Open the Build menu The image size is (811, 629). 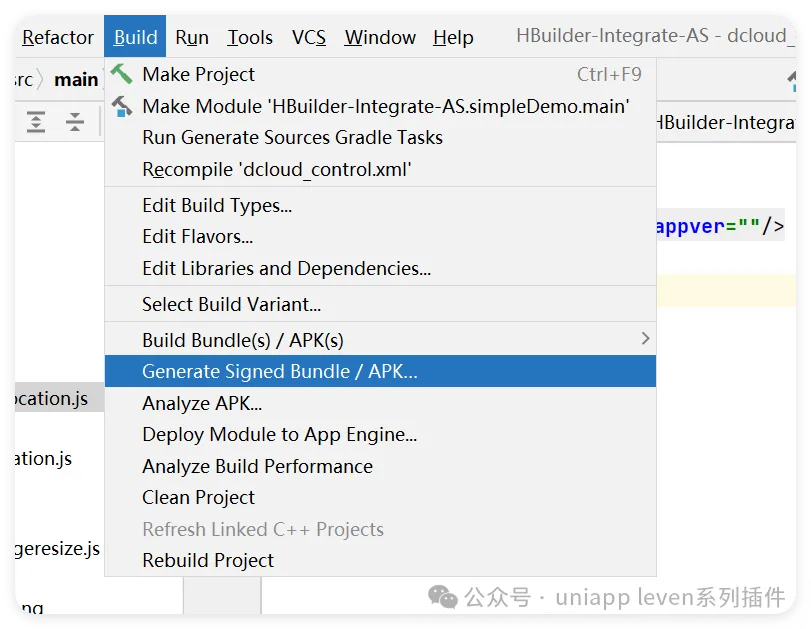135,37
